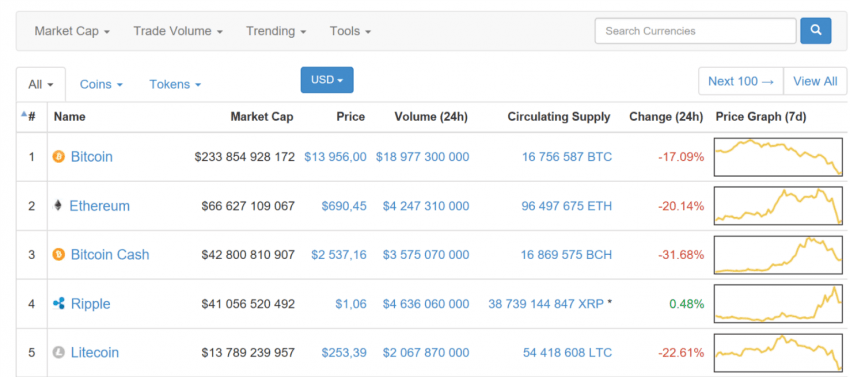Expand the Trade Volume menu
The image size is (850, 377).
coord(178,31)
